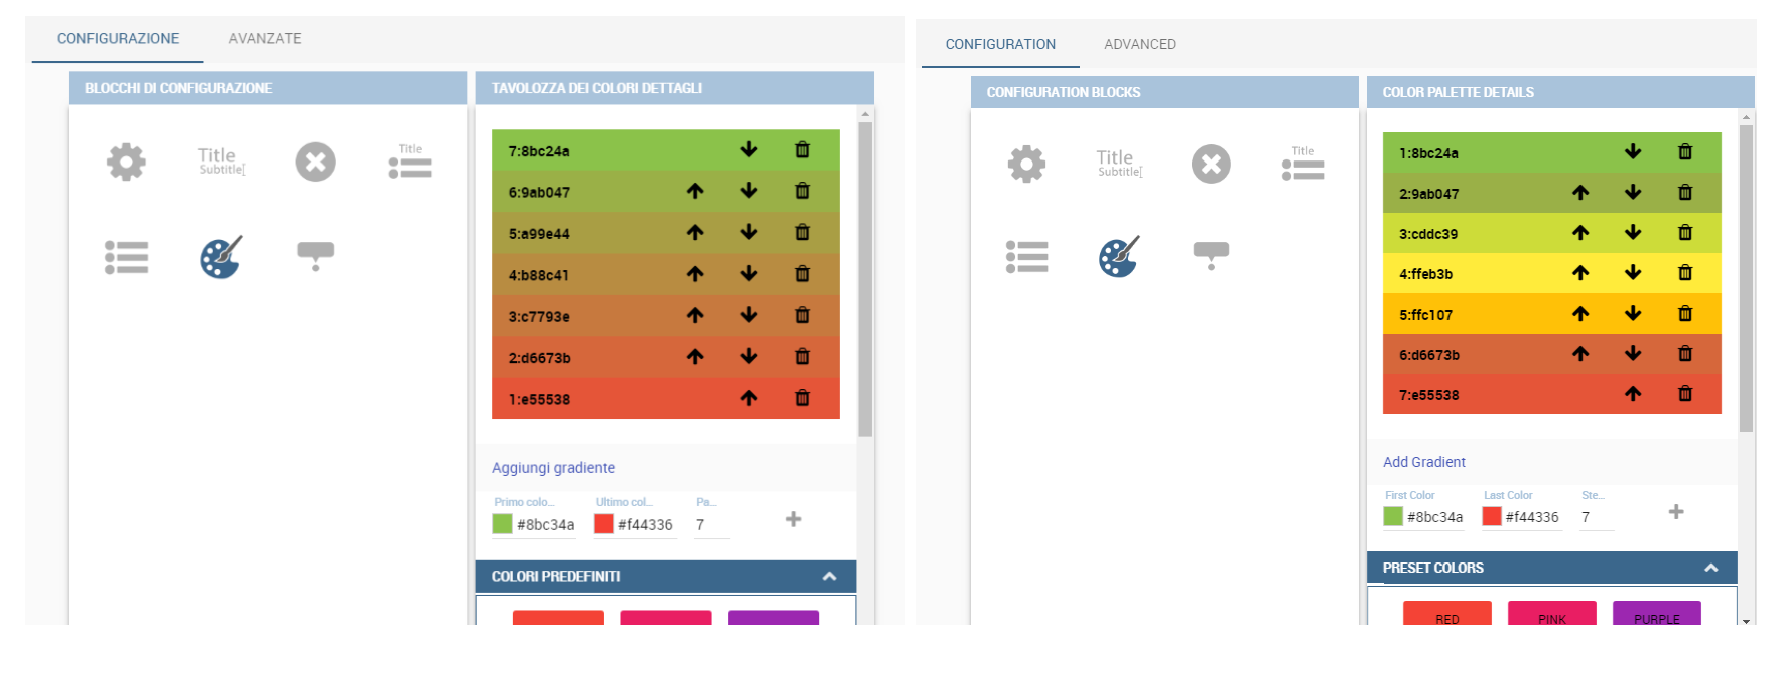Select Title Subtitle block in Configuration Blocks
Screen dimensions: 1779x673
point(1119,163)
